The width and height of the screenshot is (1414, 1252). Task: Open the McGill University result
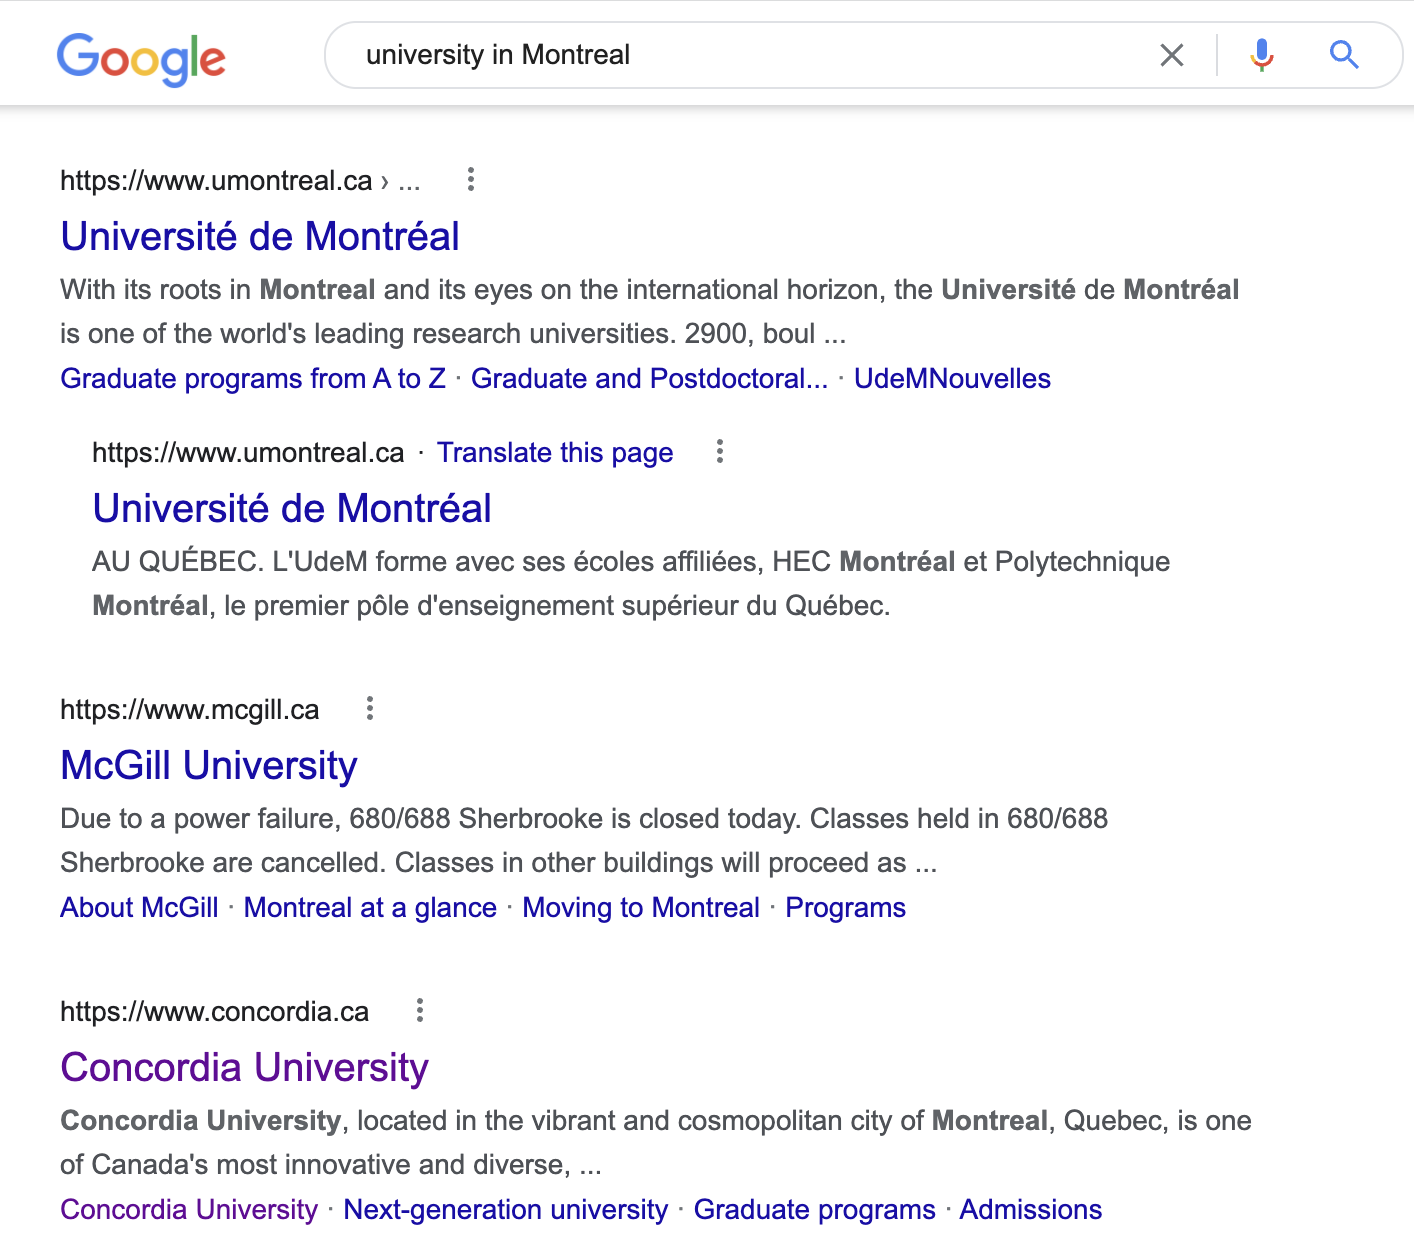(x=209, y=765)
